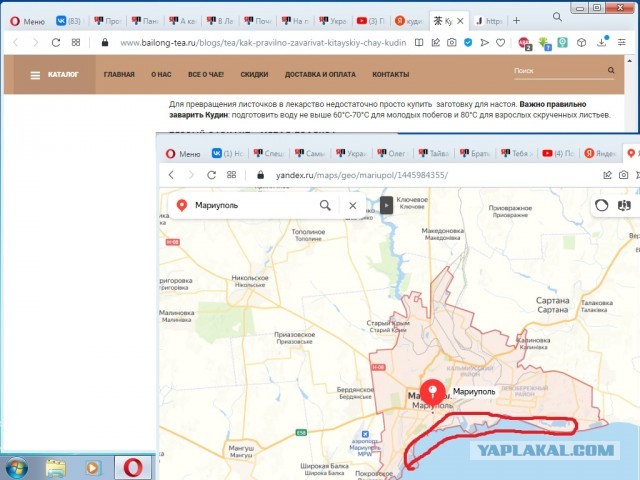
Task: Click the red extension icon with badge 2
Action: click(524, 43)
